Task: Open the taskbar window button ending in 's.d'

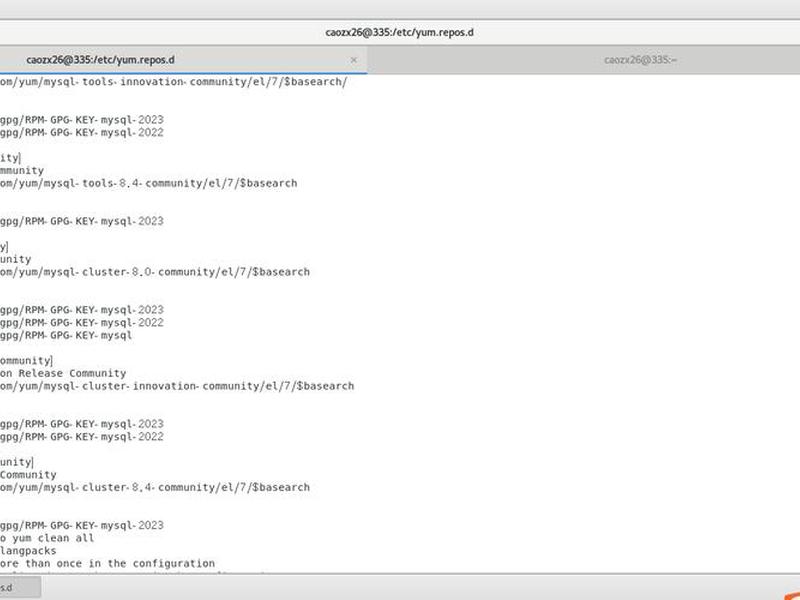Action: tap(20, 587)
